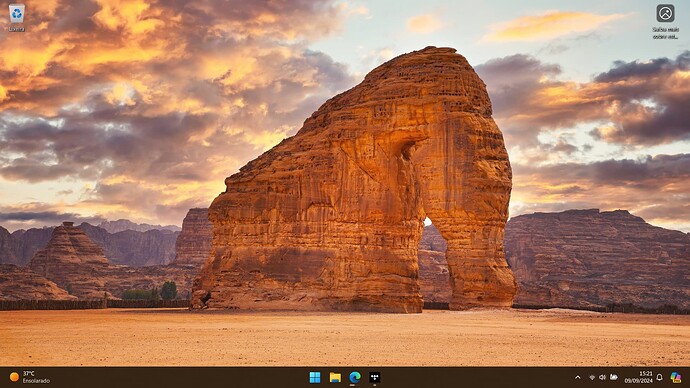Open the Lixeira recycle bin desktop icon
This screenshot has width=690, height=388.
point(17,18)
